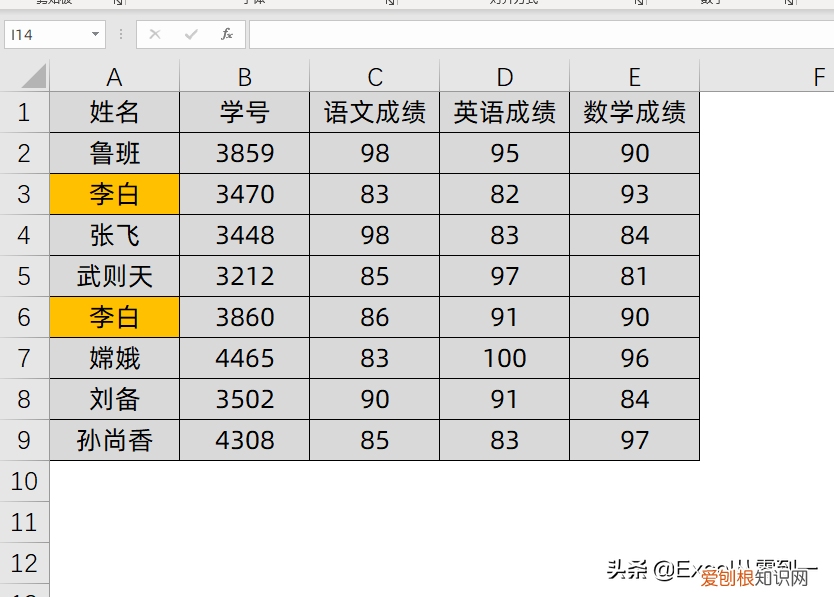Screen dimensions: 834x597
Task: Click the Cancel (×) icon in formula bar
Action: click(155, 33)
